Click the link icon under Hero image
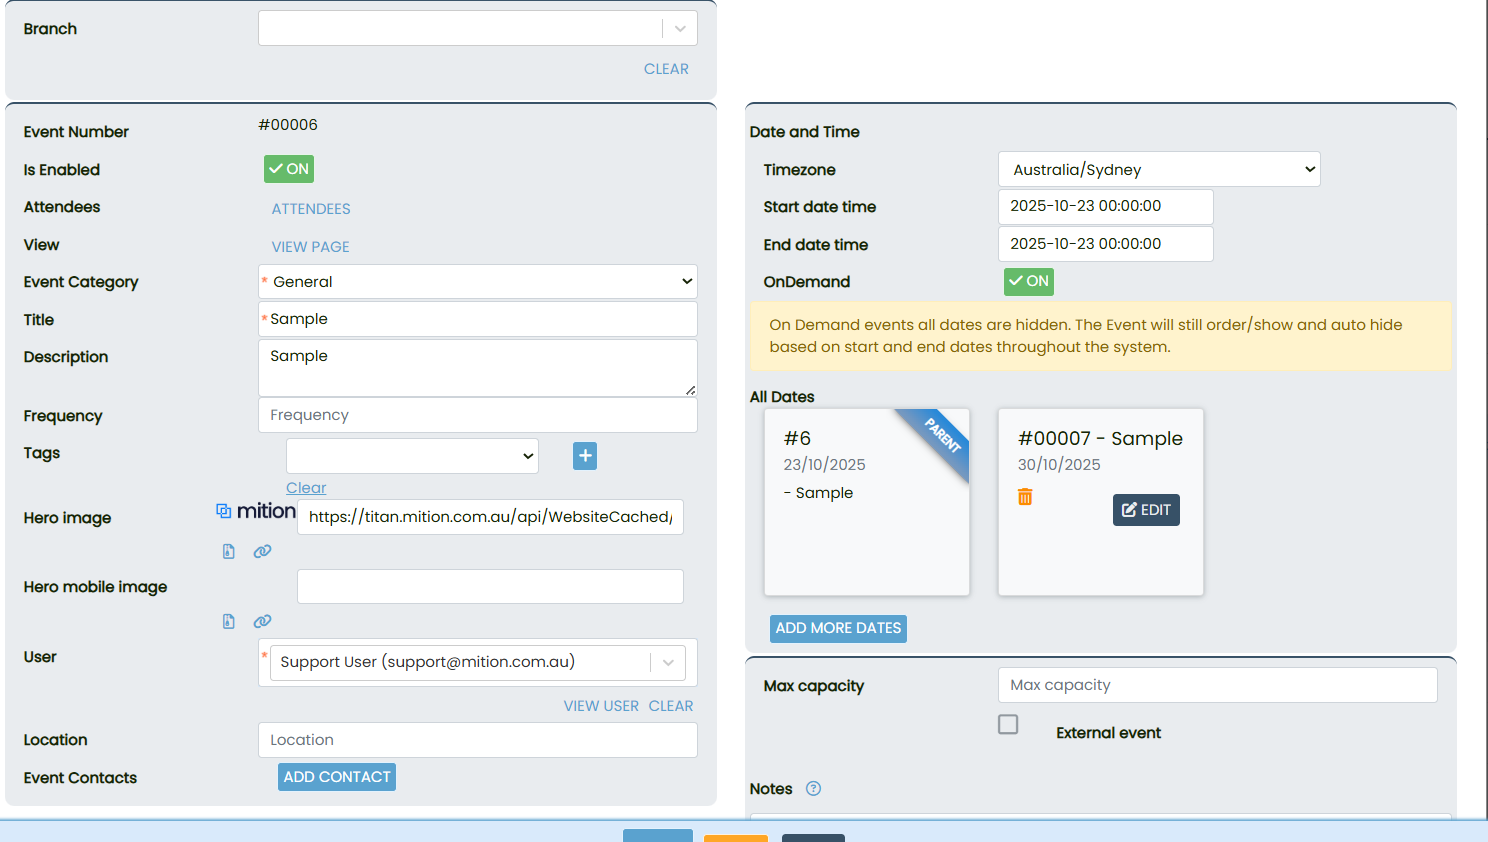The width and height of the screenshot is (1488, 842). coord(262,551)
